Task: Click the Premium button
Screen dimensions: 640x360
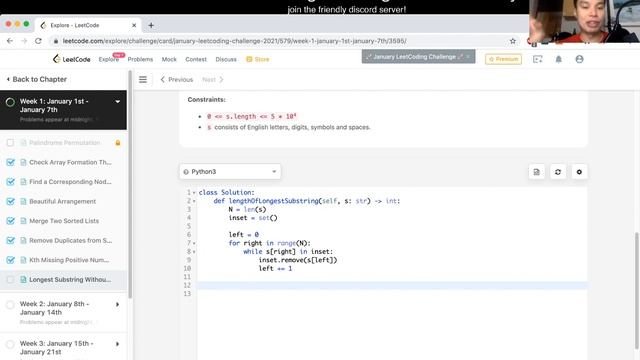Action: (x=503, y=59)
